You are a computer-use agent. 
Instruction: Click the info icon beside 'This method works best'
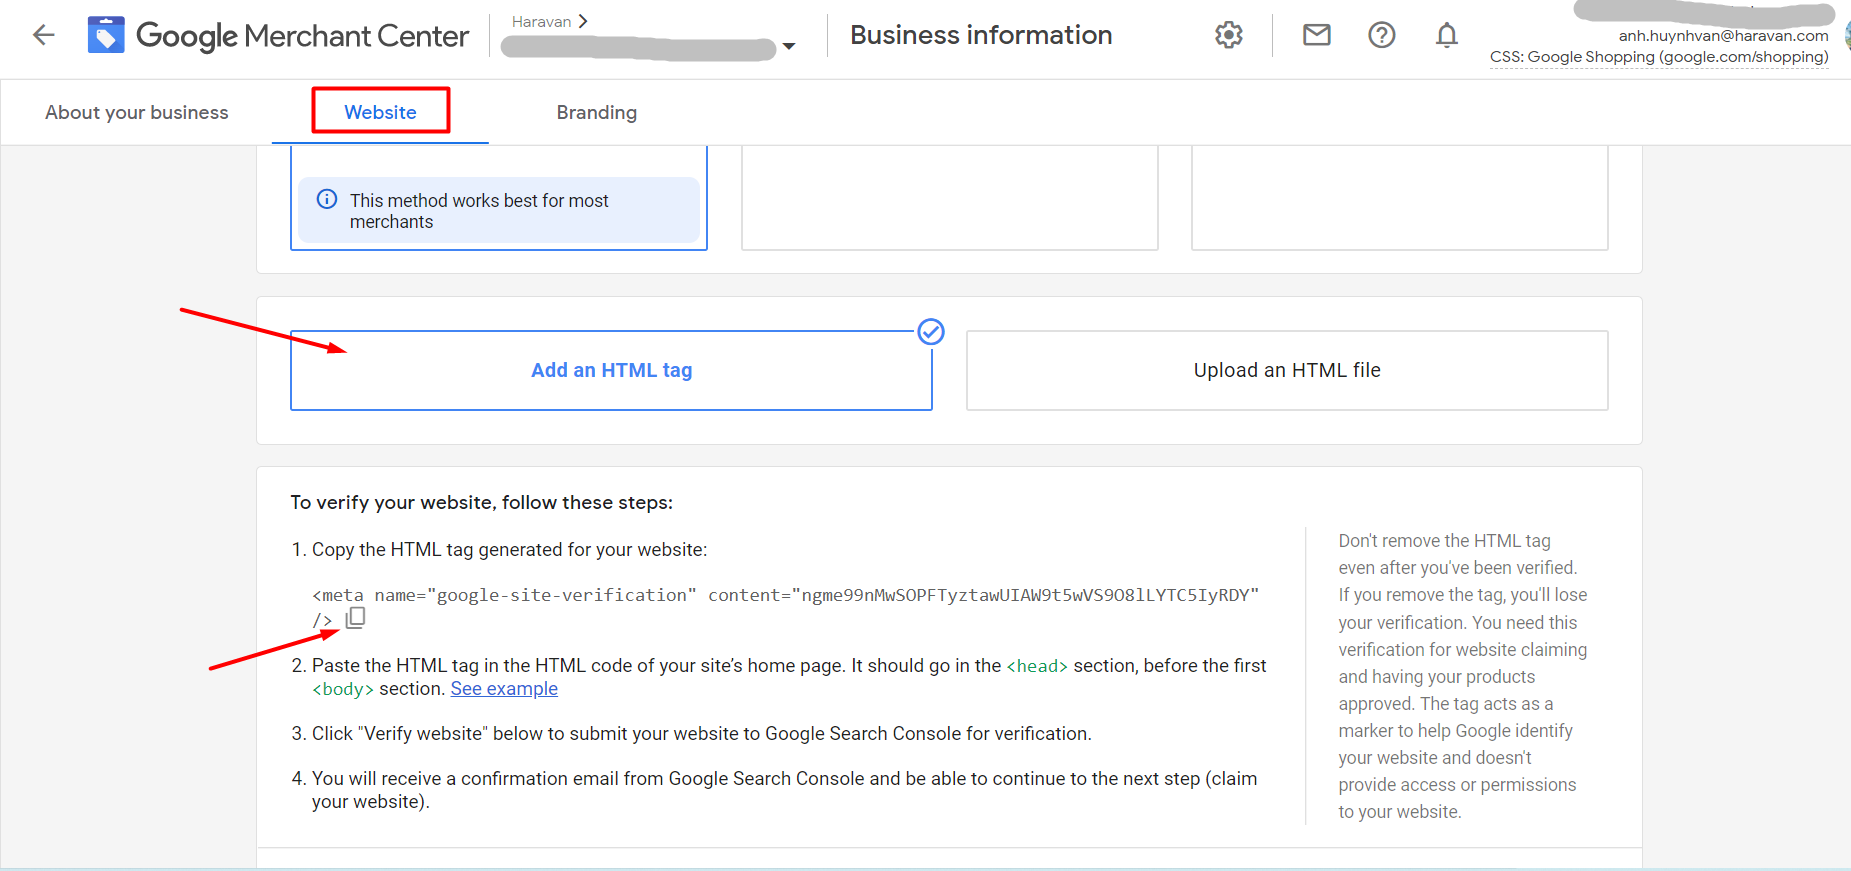327,199
